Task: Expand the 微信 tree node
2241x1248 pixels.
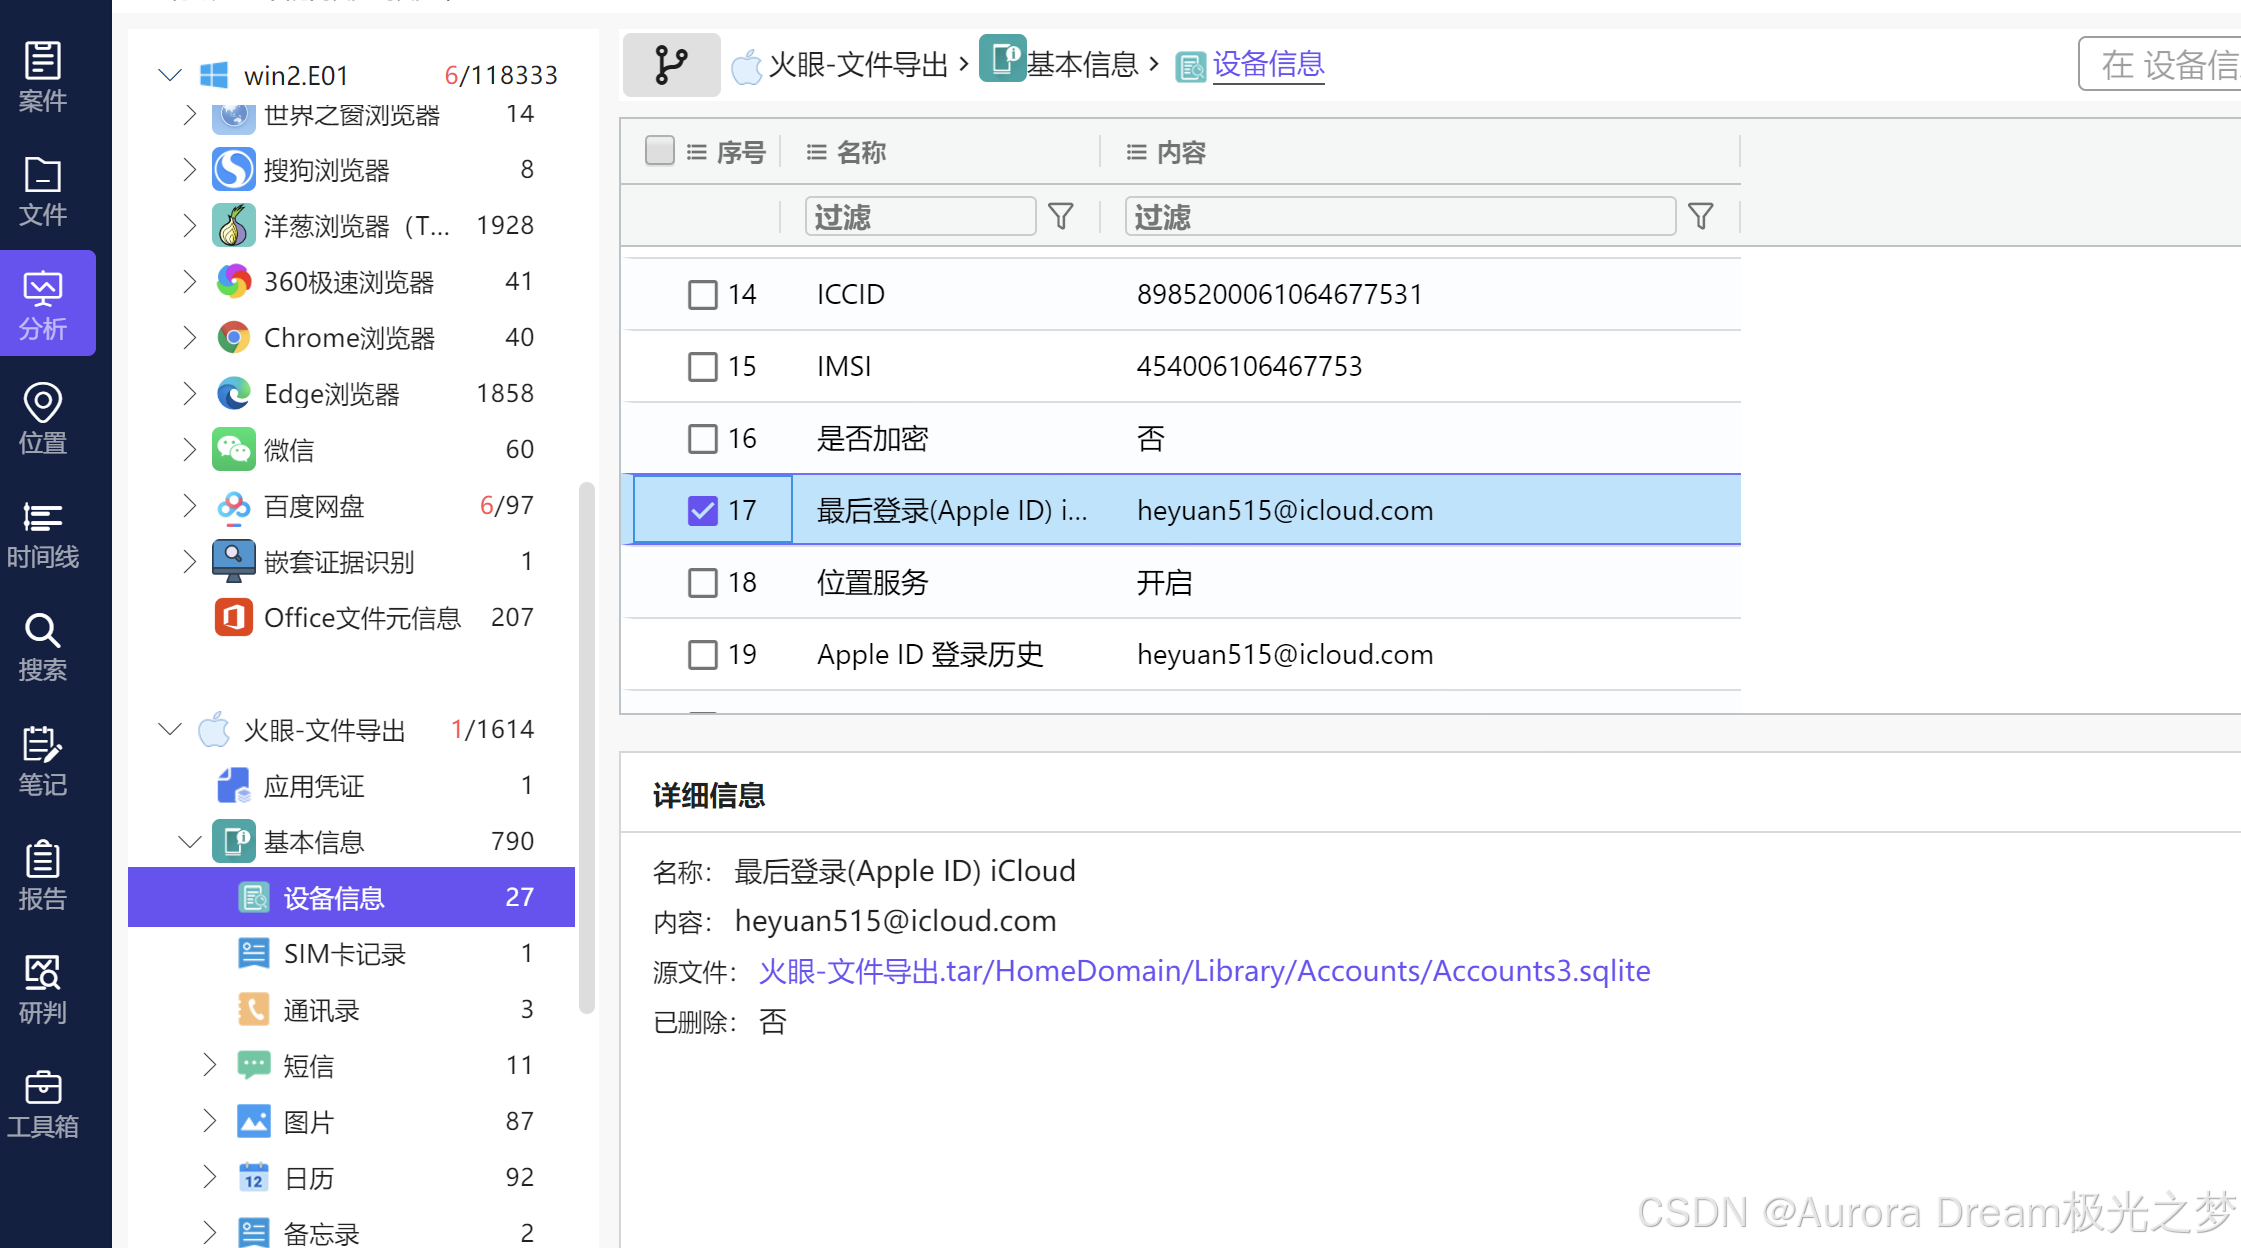Action: click(x=189, y=450)
